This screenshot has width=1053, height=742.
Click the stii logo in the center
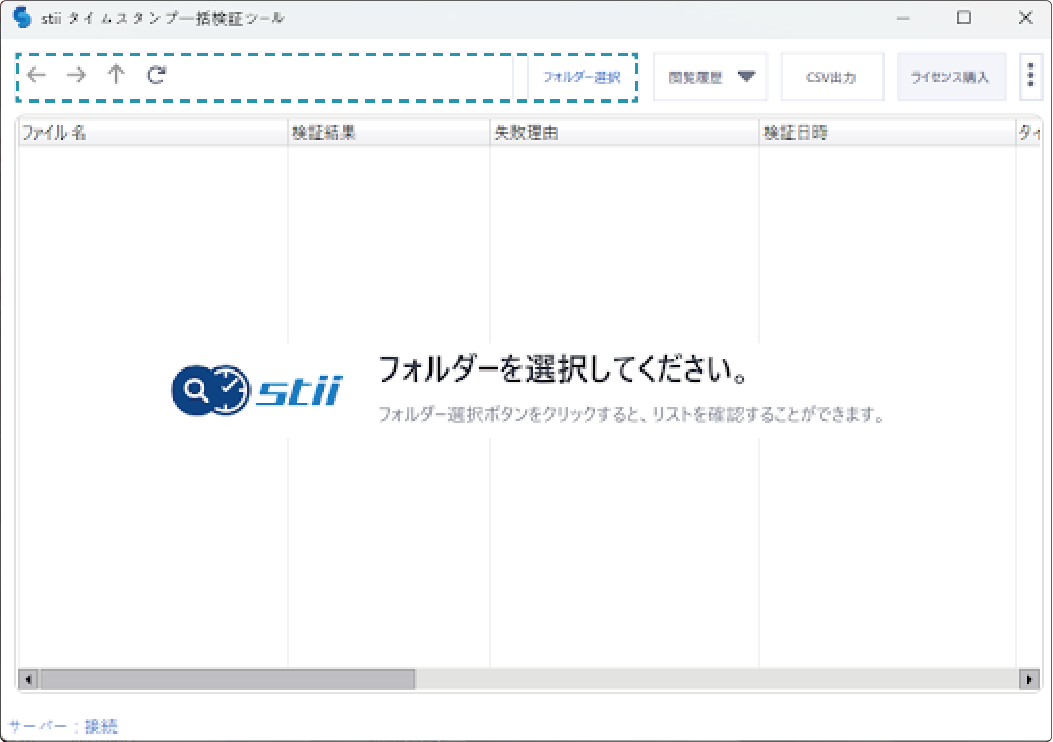coord(256,390)
